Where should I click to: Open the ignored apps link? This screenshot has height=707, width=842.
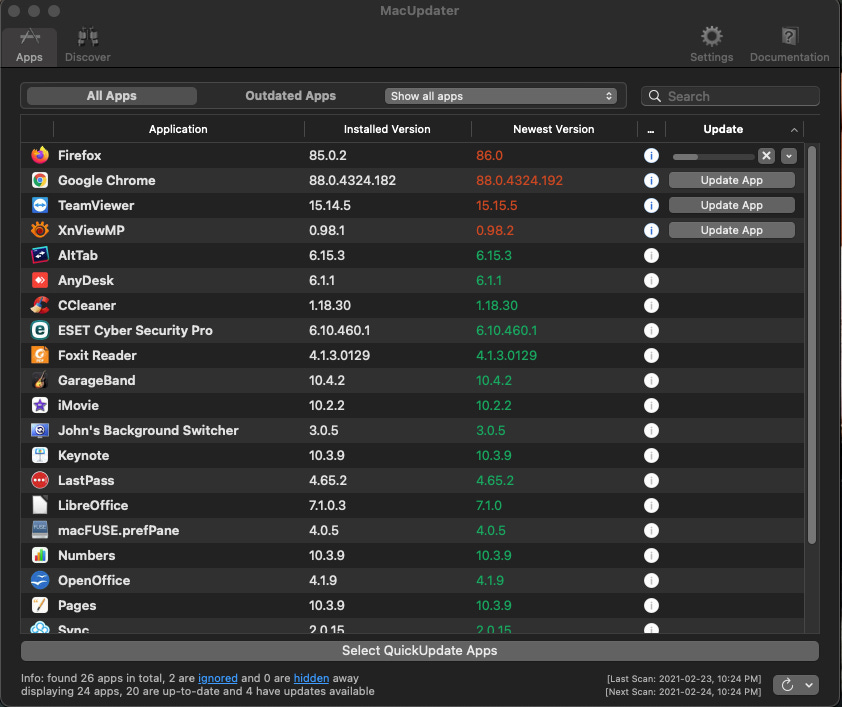tap(217, 678)
